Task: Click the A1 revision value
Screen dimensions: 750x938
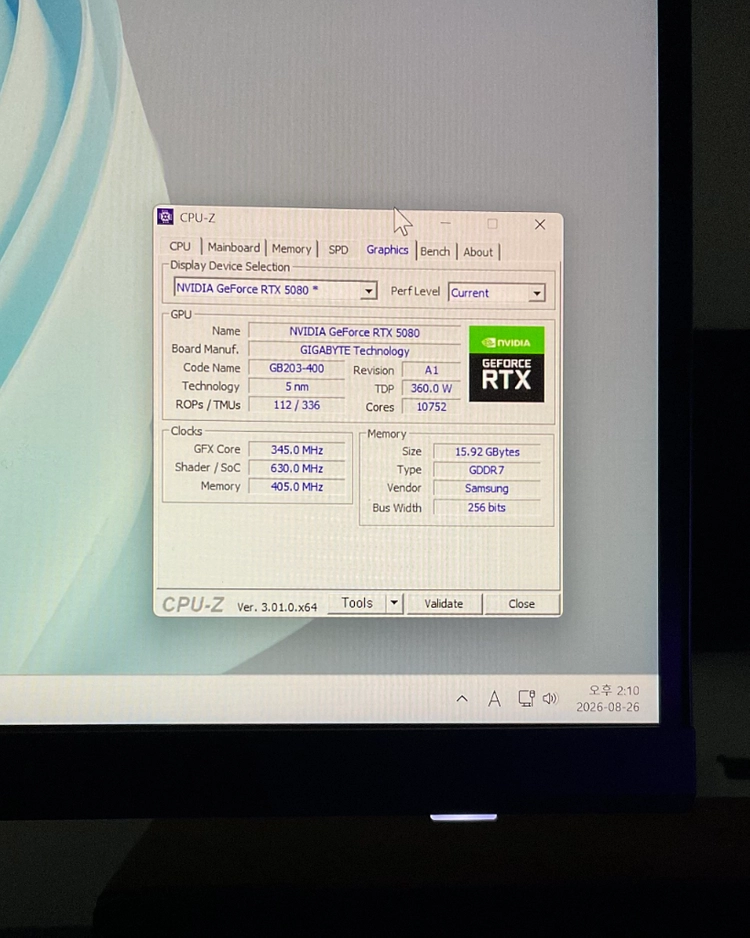Action: [431, 370]
